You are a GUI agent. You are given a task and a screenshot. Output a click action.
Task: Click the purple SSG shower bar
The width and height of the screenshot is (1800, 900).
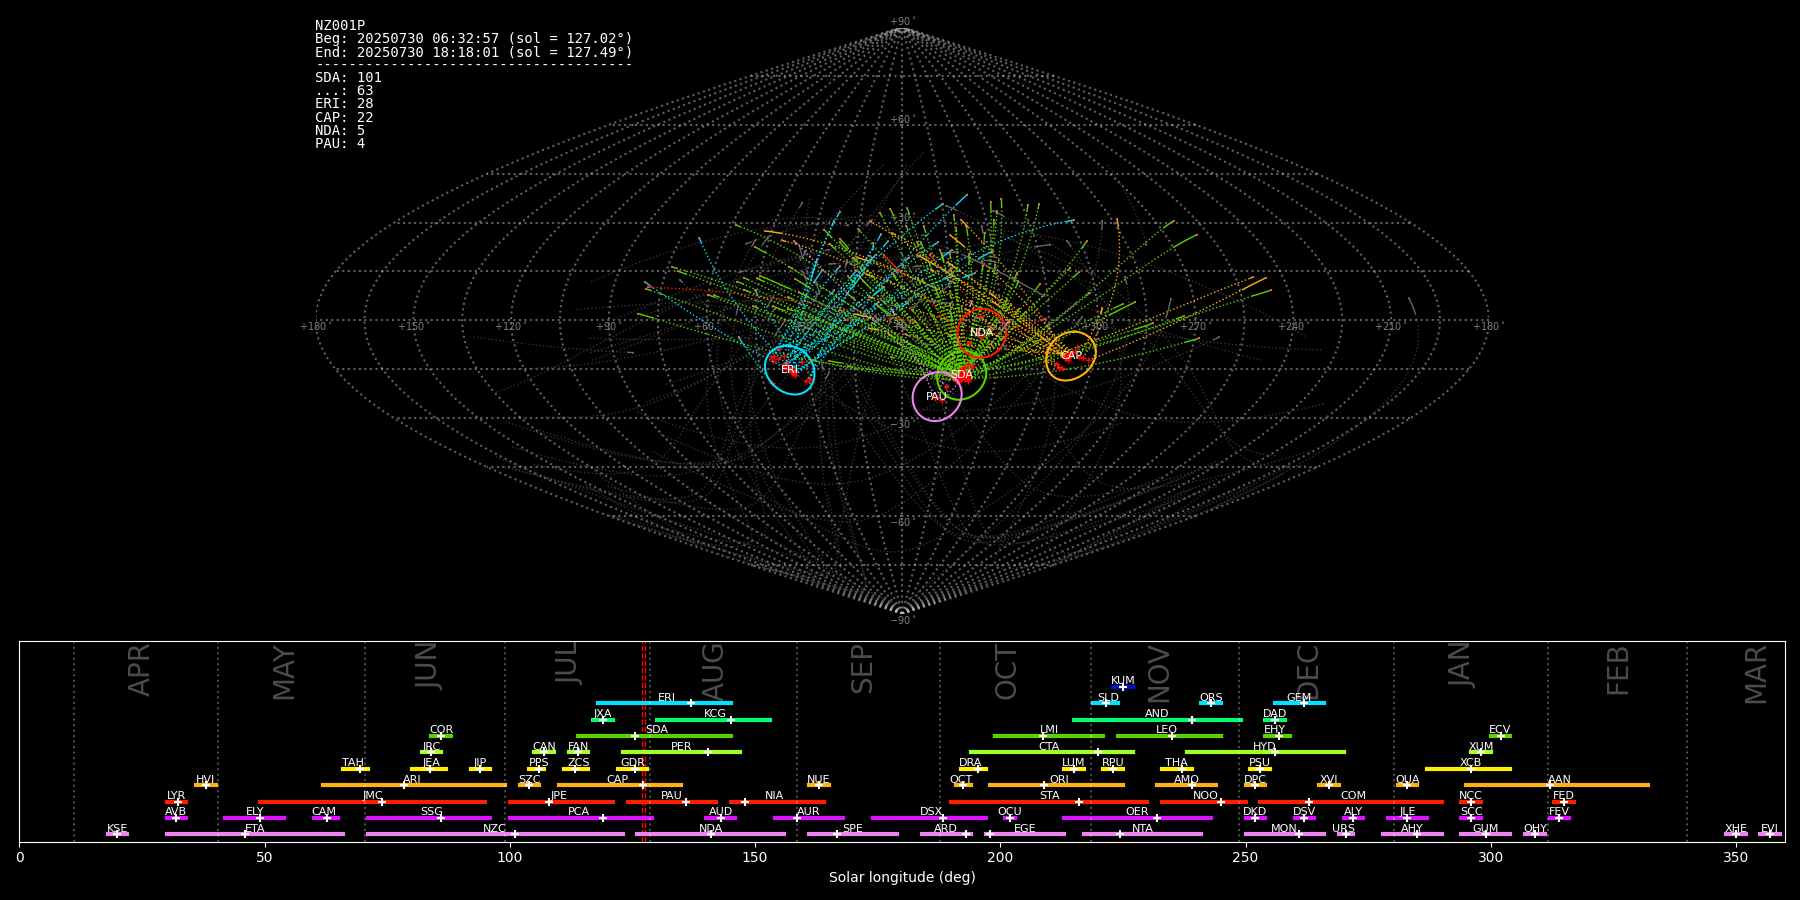point(428,818)
